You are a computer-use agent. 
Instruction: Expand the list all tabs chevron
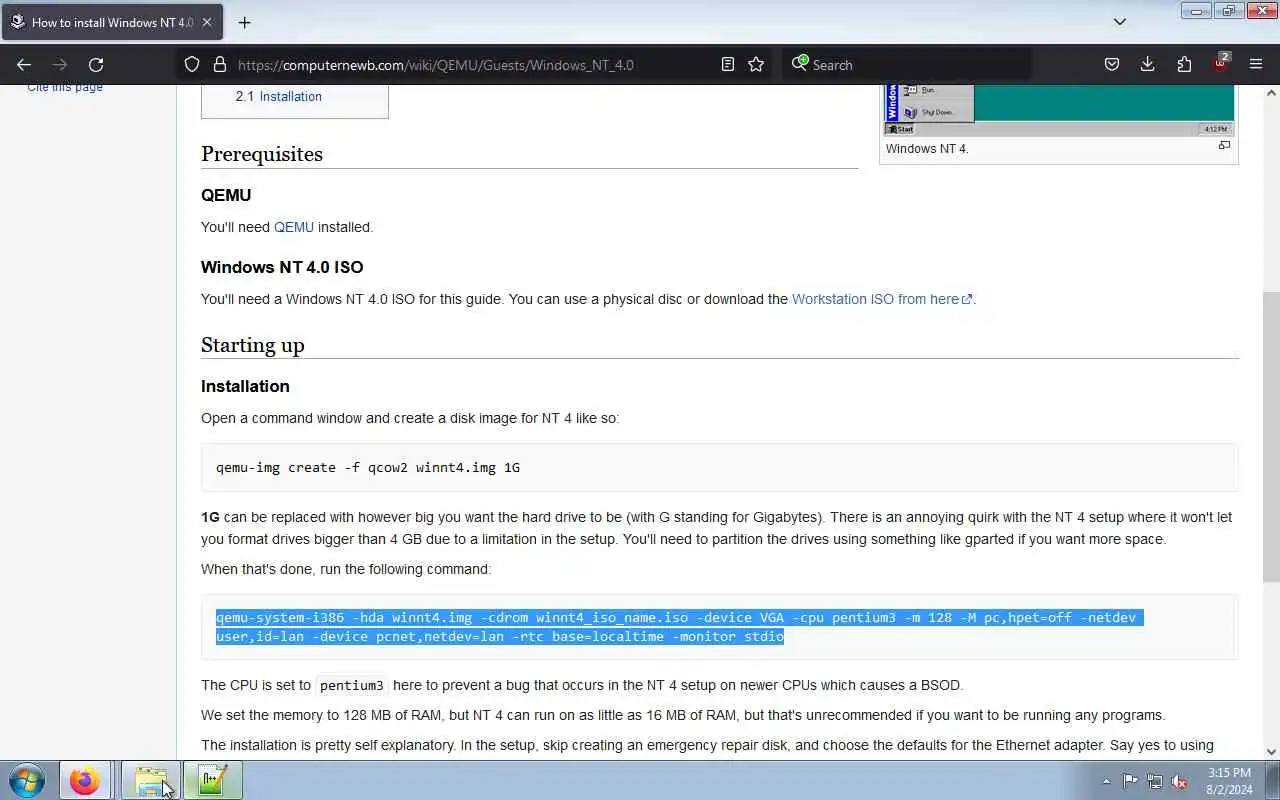pyautogui.click(x=1120, y=21)
